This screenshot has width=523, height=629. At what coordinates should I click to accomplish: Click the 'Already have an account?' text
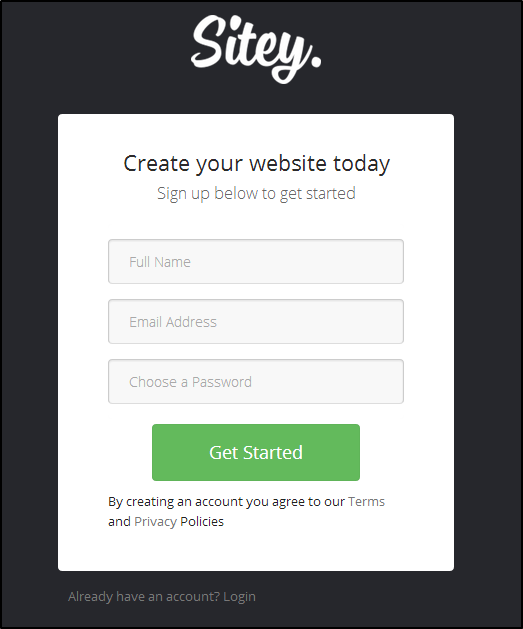pos(144,597)
